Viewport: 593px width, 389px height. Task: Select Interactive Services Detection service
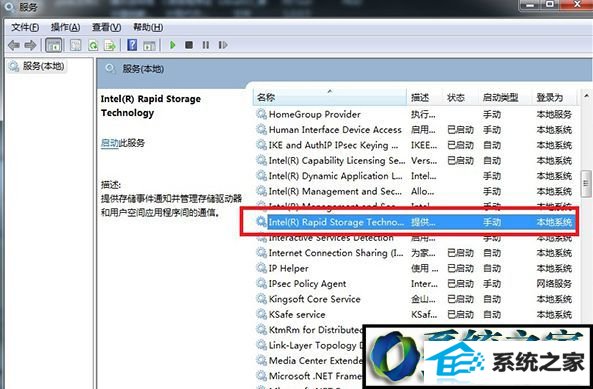pos(415,238)
